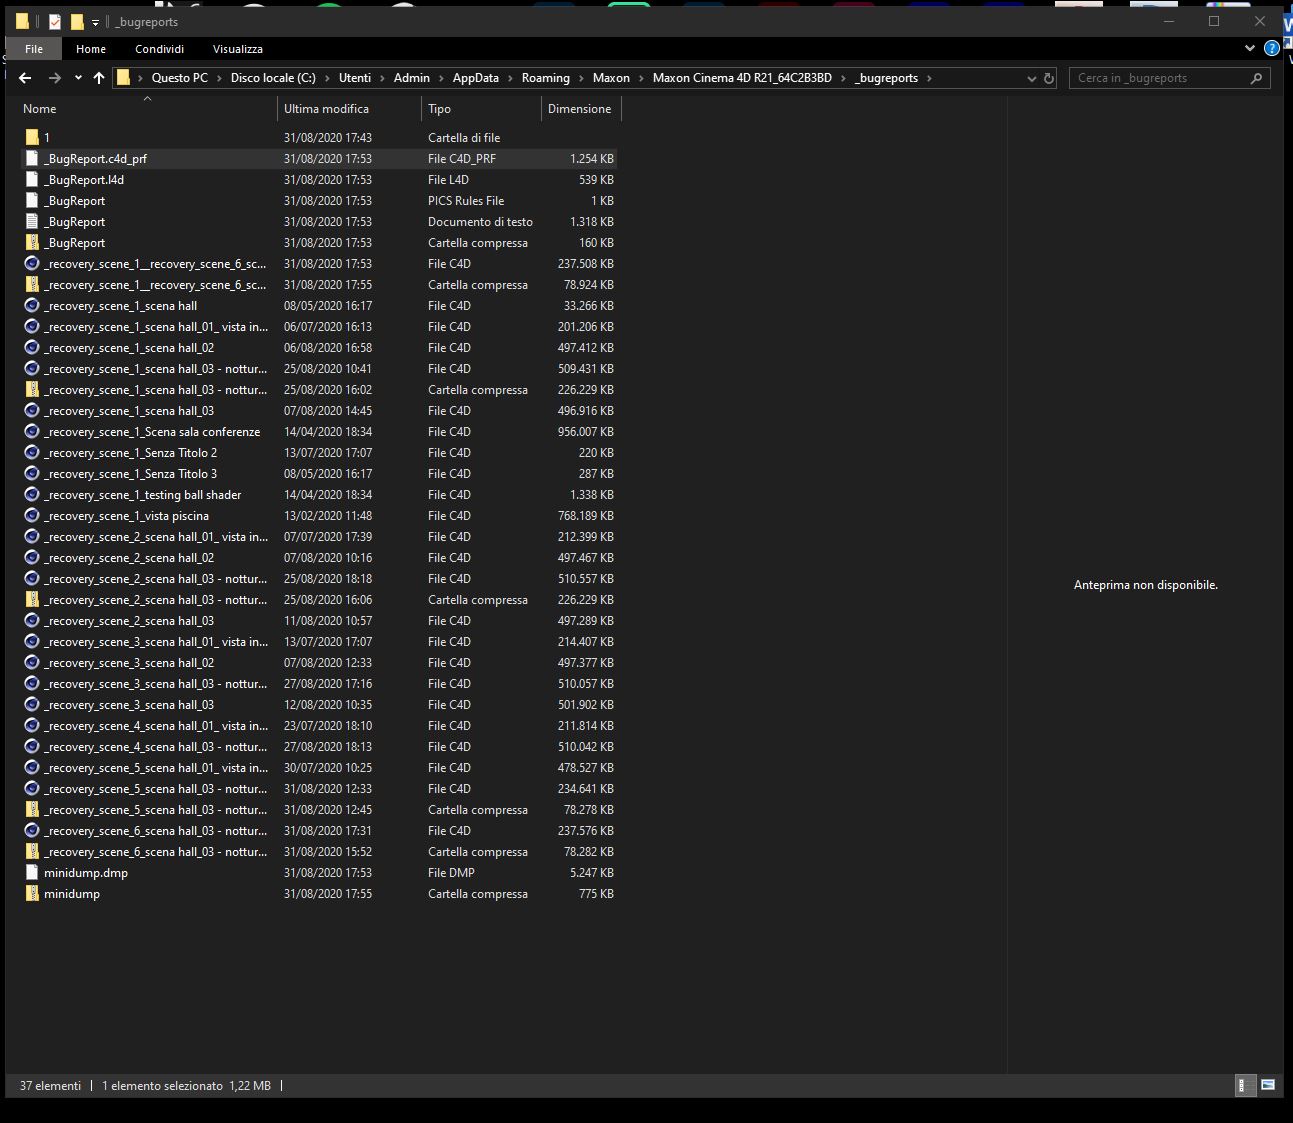1293x1123 pixels.
Task: Refresh the _bugreports folder view
Action: click(x=1049, y=78)
